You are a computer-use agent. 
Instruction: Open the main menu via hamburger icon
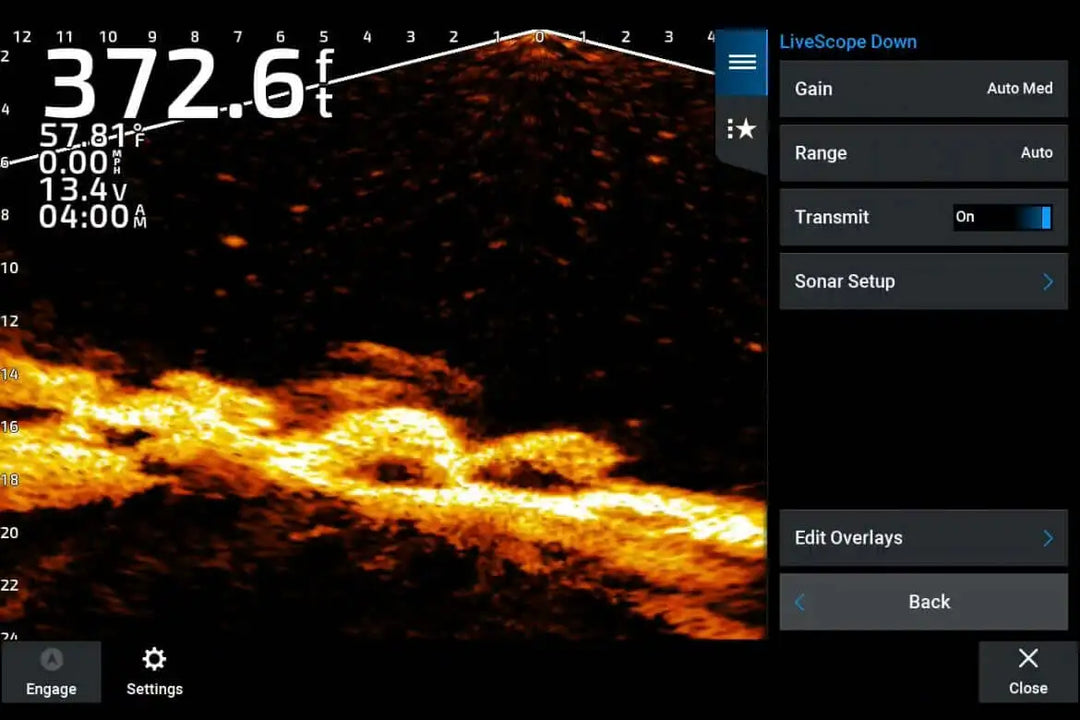[x=741, y=61]
